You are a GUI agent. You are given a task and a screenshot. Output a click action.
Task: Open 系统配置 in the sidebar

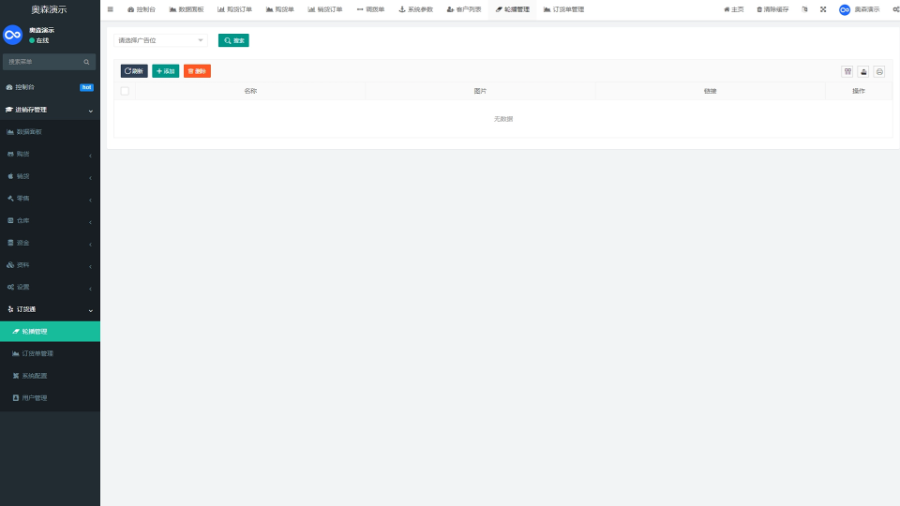[50, 376]
